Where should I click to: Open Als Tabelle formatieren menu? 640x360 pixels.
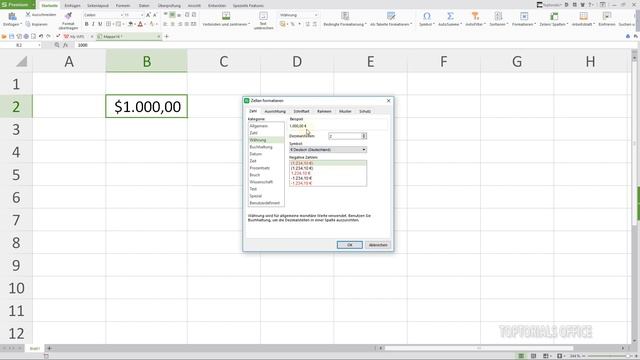(x=391, y=24)
